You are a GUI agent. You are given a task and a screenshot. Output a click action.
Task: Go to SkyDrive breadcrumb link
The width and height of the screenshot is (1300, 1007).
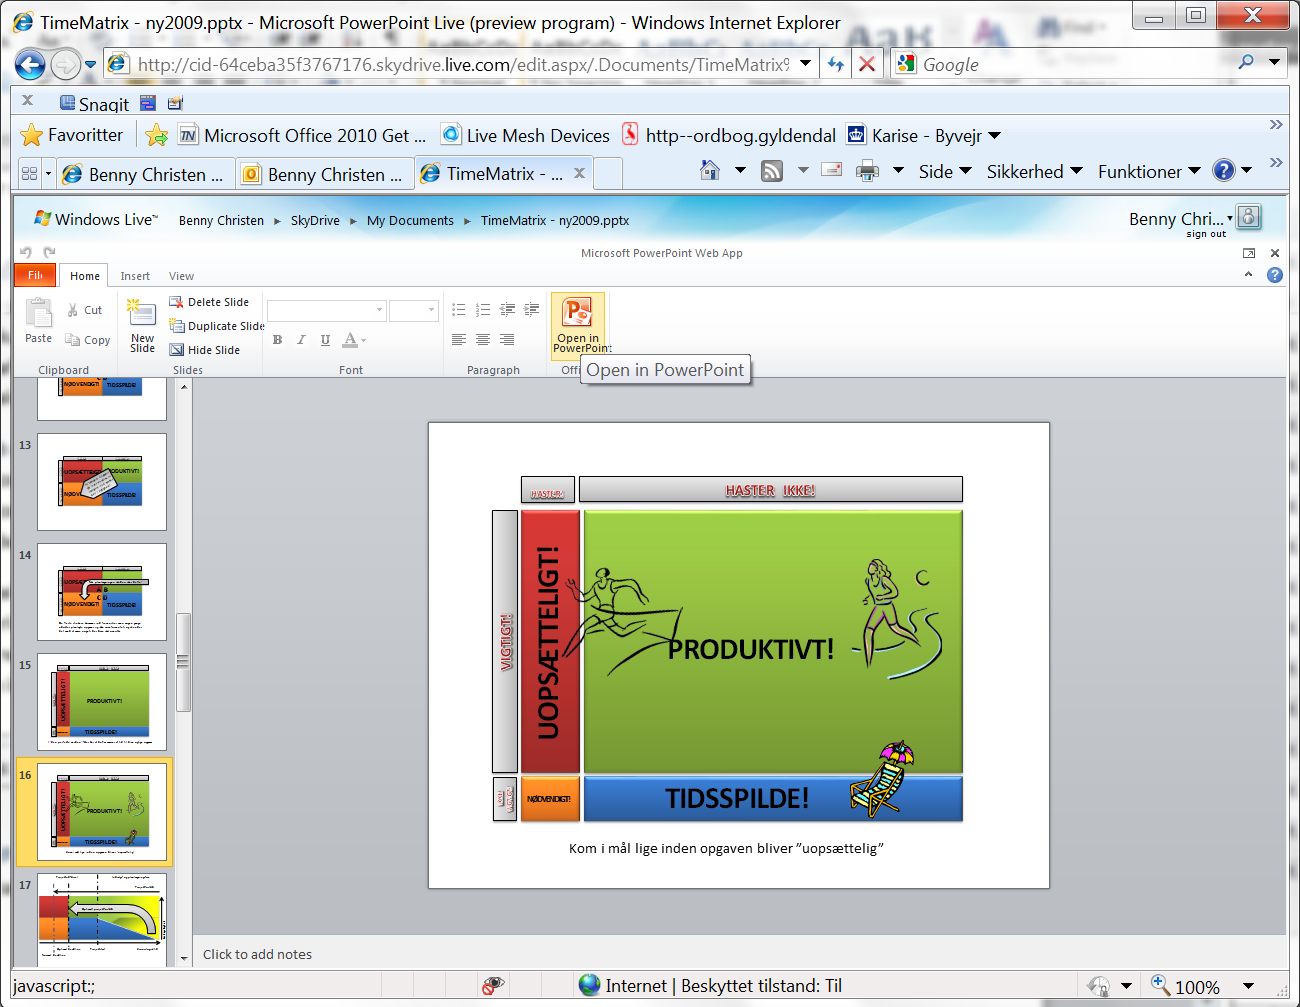coord(315,221)
